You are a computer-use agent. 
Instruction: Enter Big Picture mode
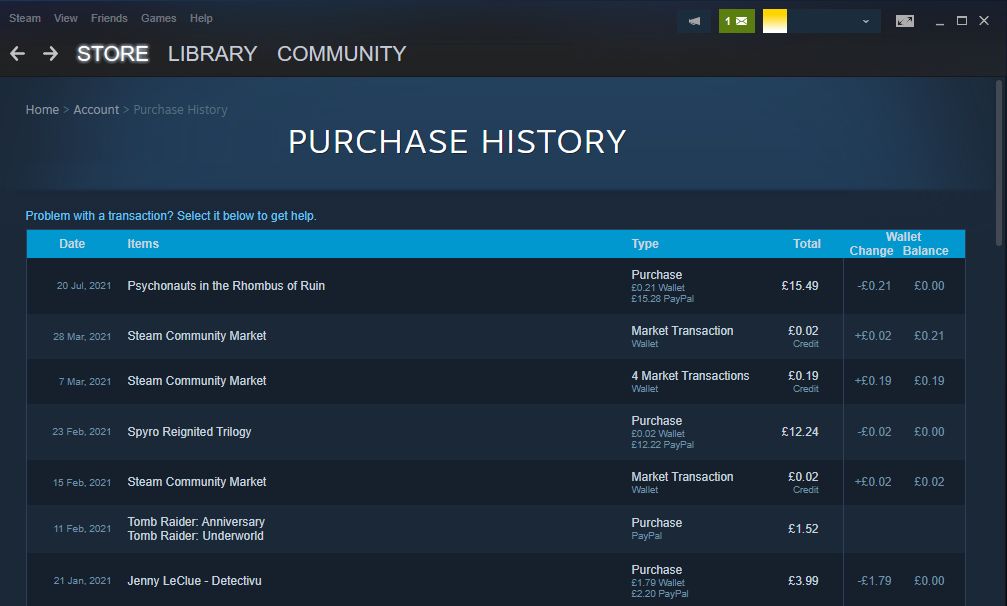coord(904,20)
